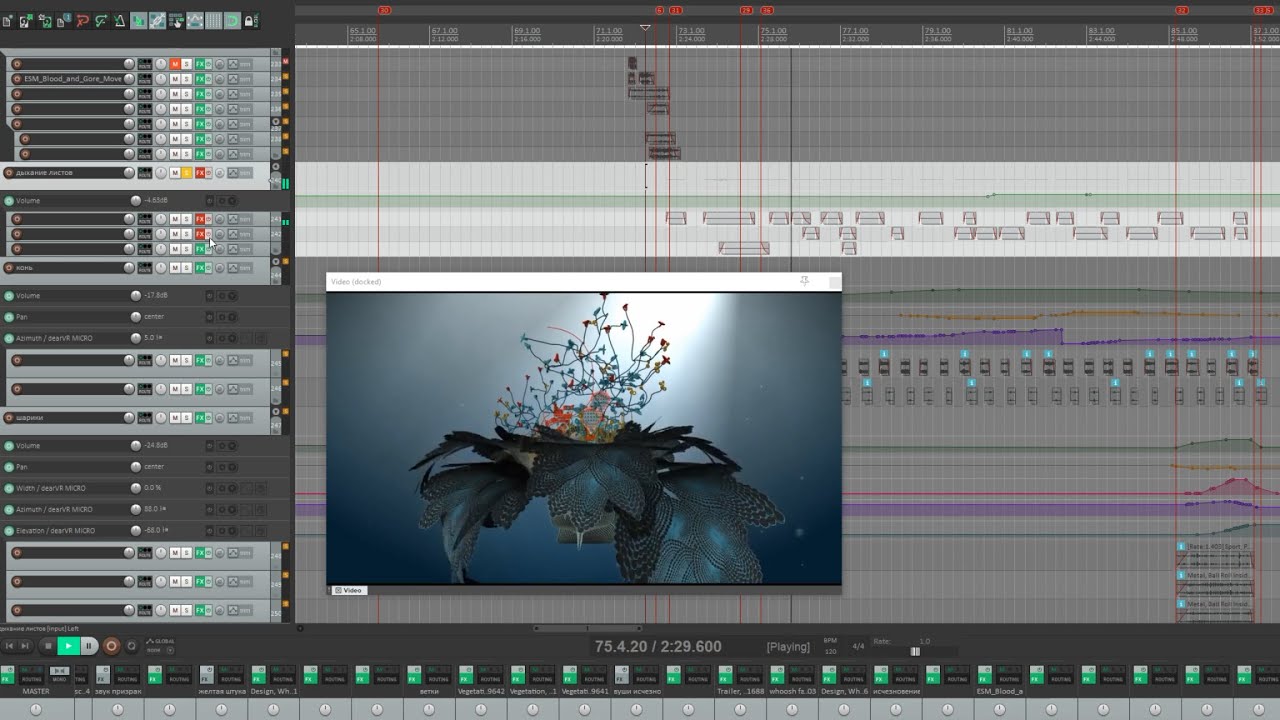Viewport: 1280px width, 720px height.
Task: Click the transport Record button
Action: click(111, 646)
